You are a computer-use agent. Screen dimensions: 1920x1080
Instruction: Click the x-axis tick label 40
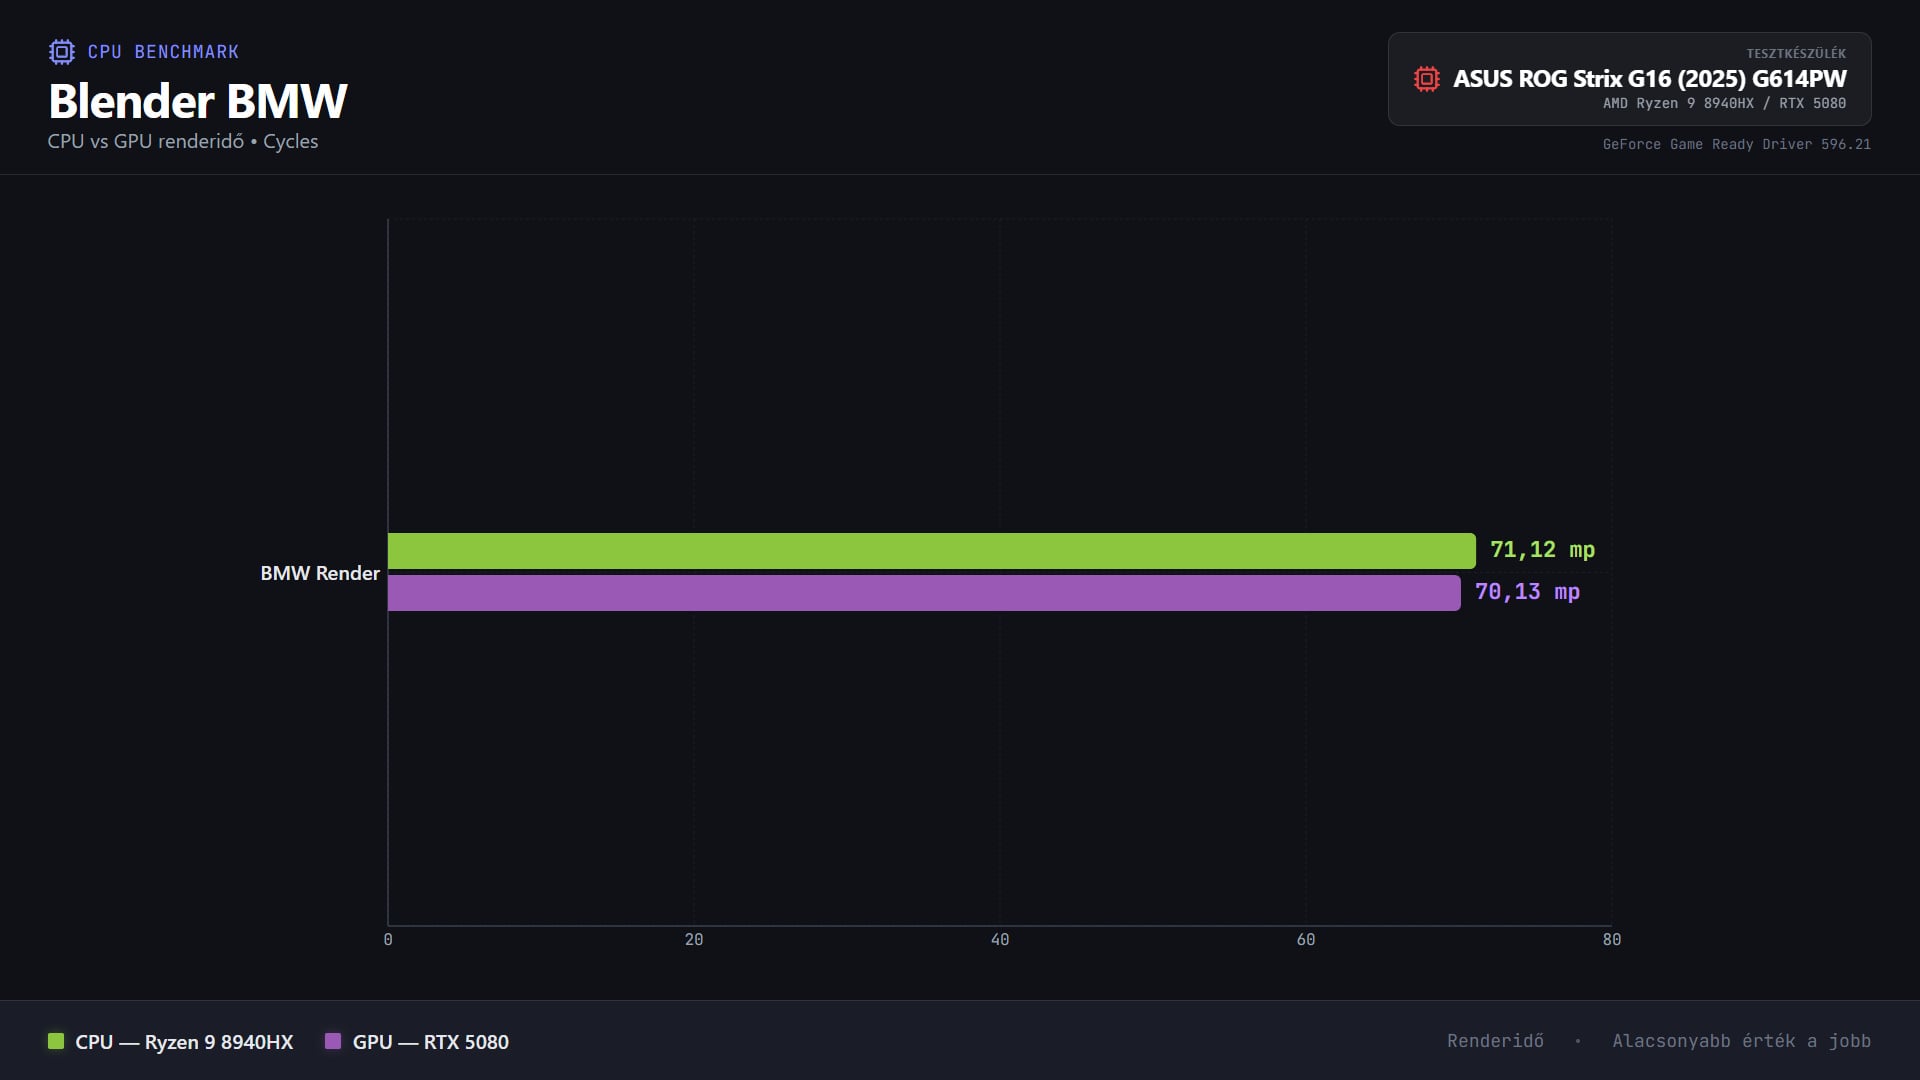1000,940
